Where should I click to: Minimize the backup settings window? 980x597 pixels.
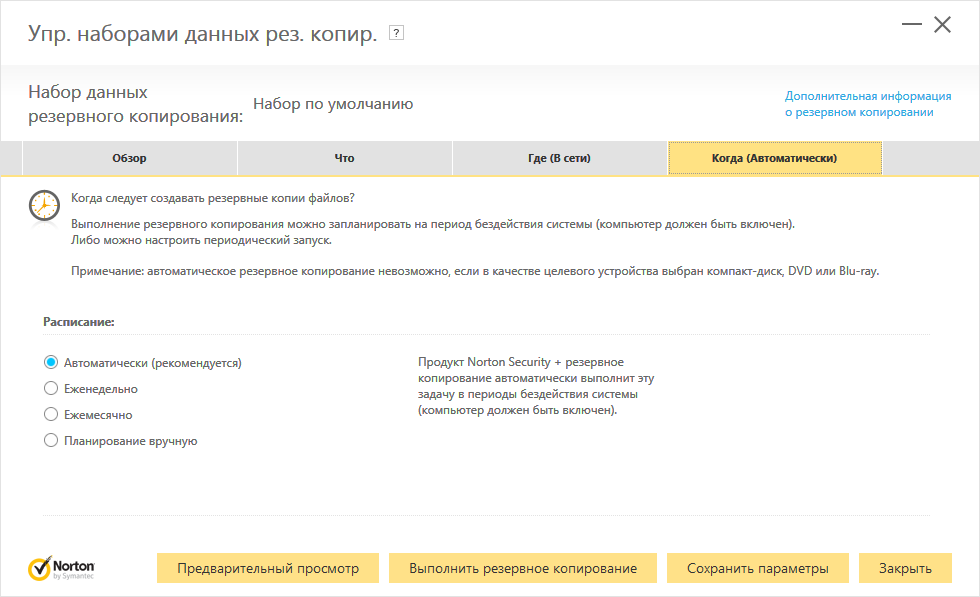click(912, 25)
